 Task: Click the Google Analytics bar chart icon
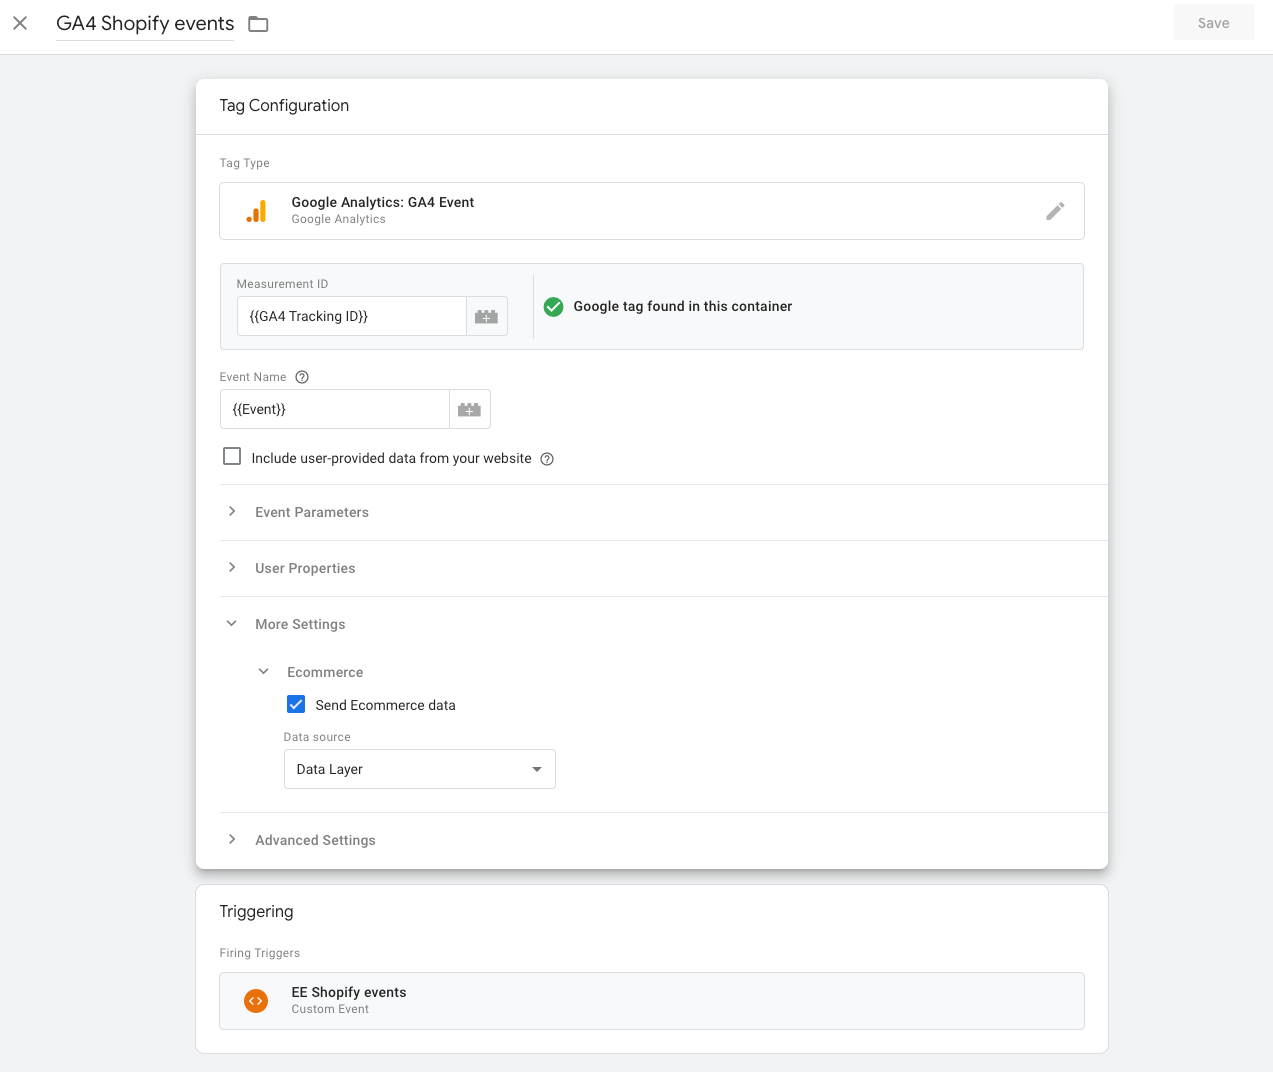click(x=257, y=211)
